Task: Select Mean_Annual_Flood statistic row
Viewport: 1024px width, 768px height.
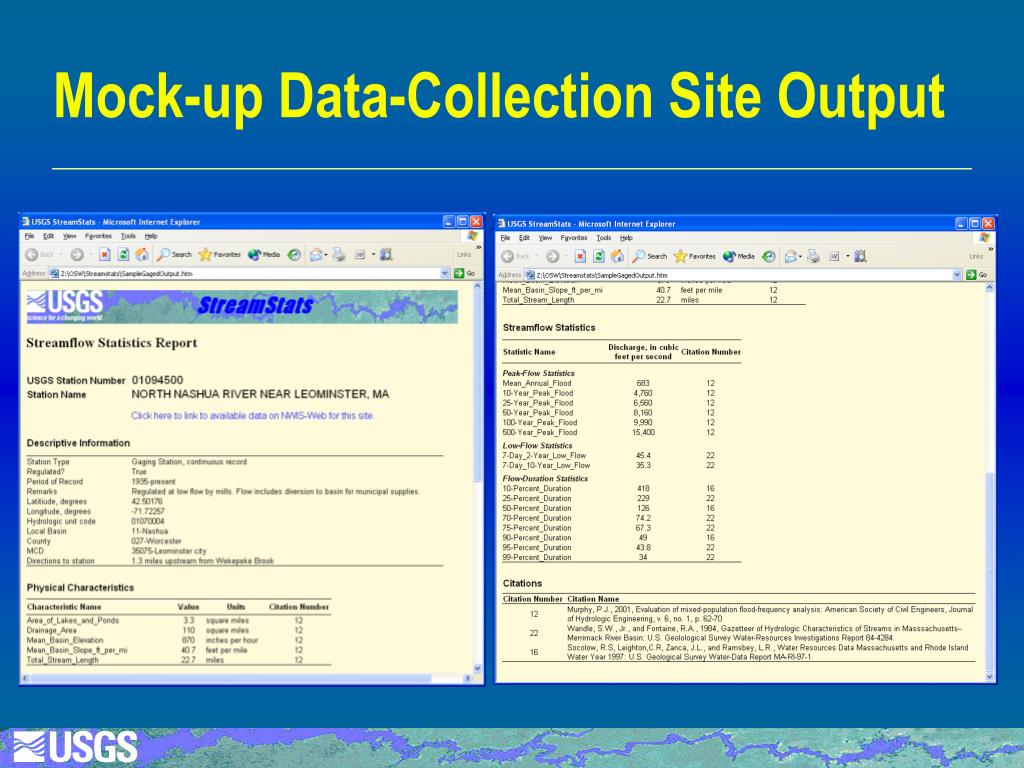Action: [x=621, y=383]
